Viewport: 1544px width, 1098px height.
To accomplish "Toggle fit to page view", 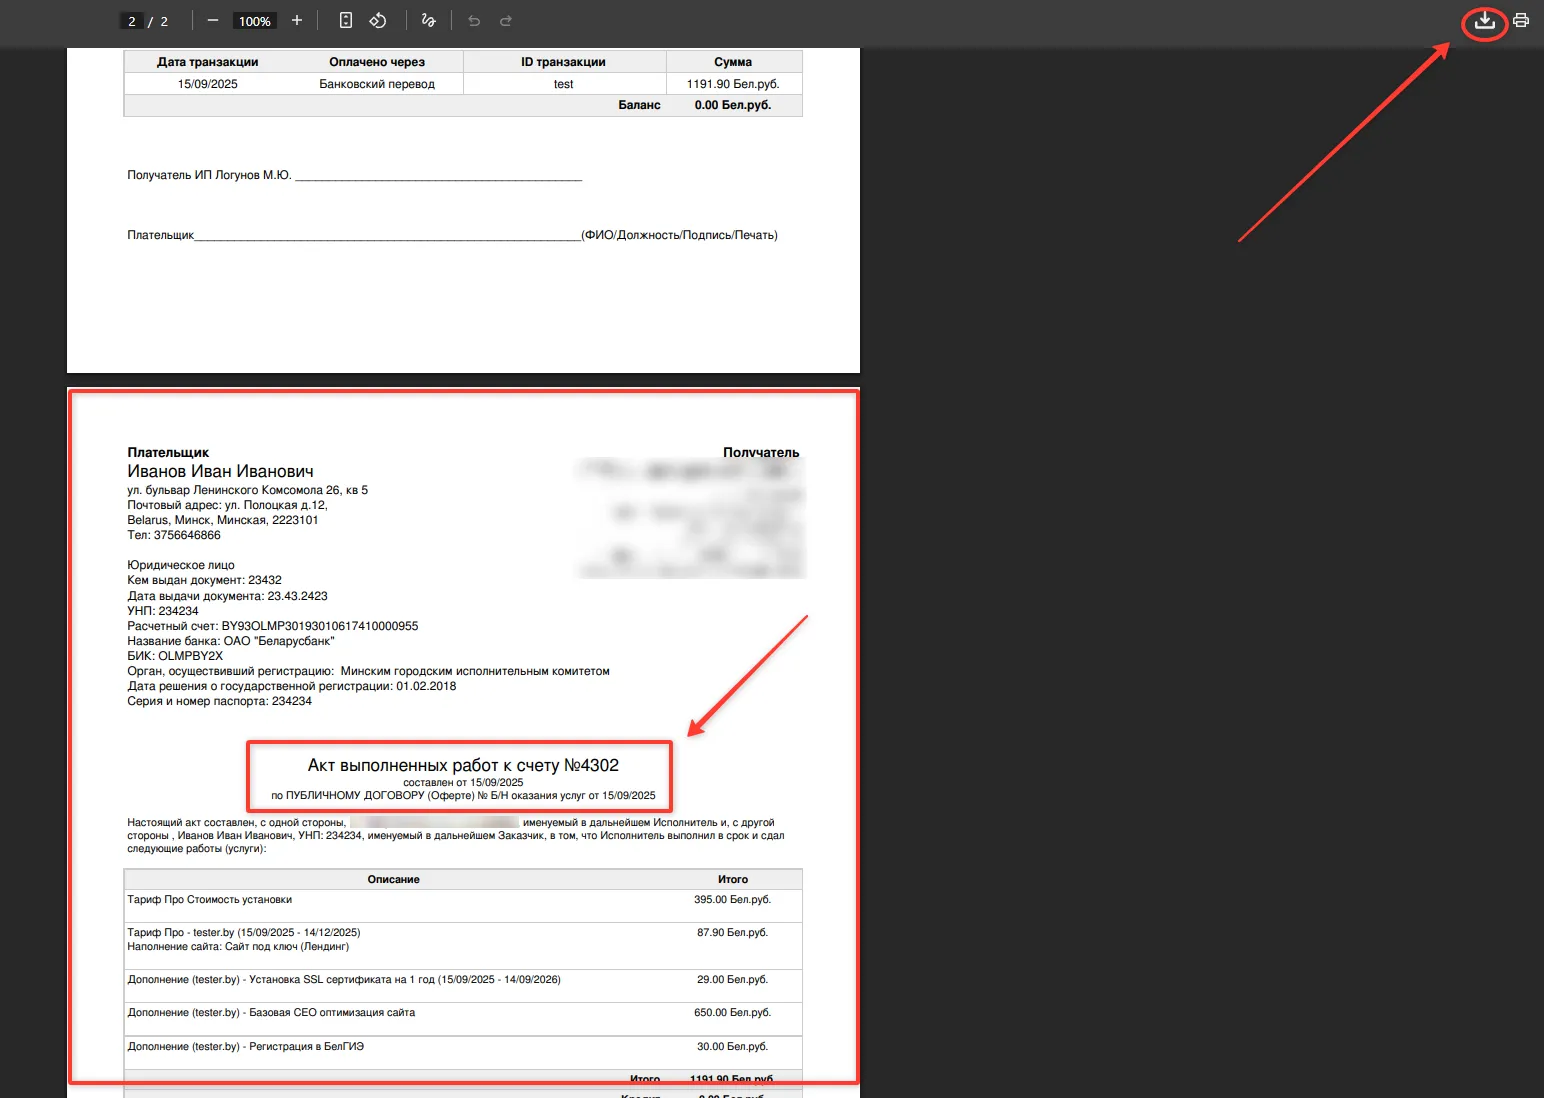I will [346, 21].
